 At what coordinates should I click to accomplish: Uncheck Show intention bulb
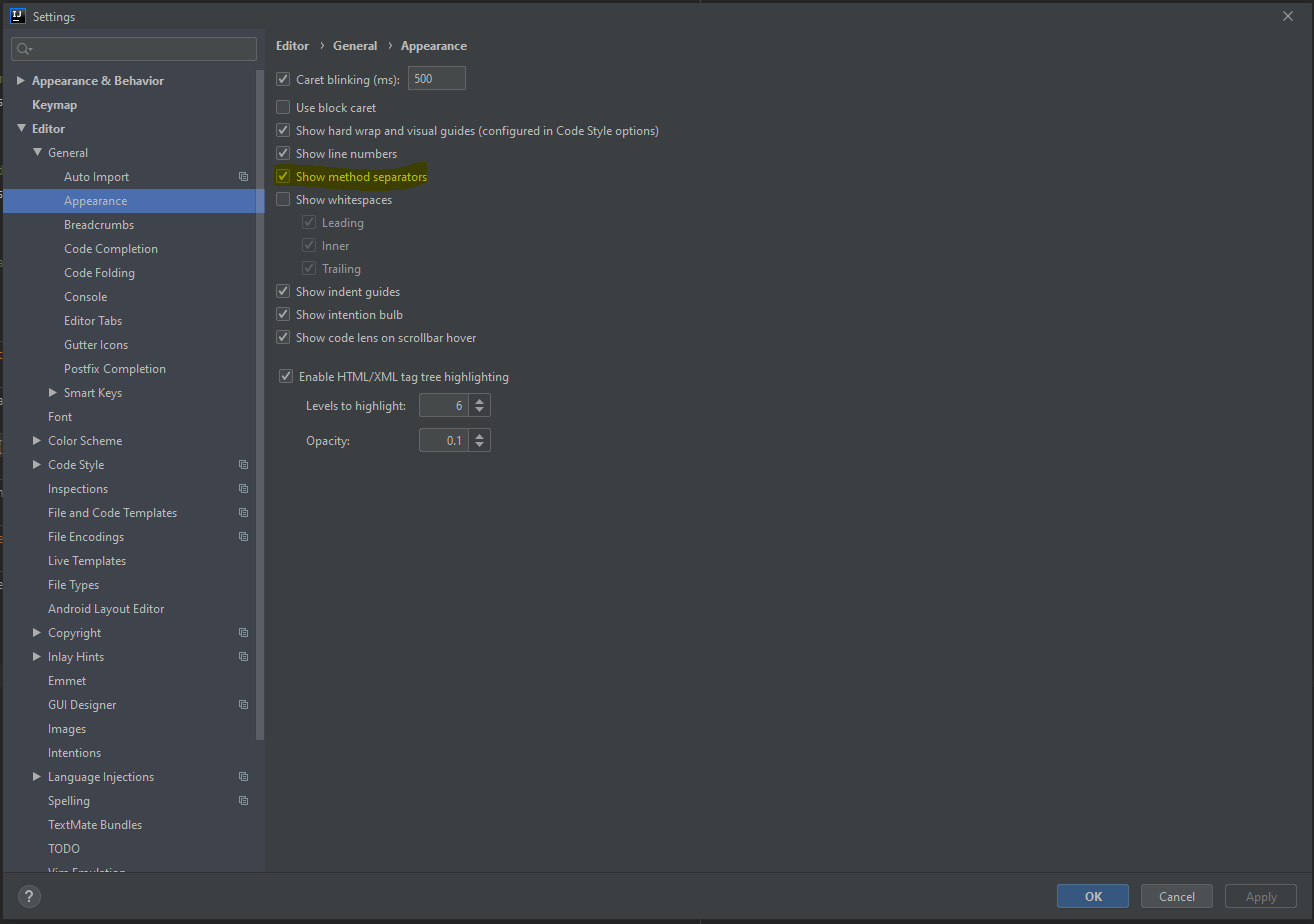pyautogui.click(x=283, y=314)
